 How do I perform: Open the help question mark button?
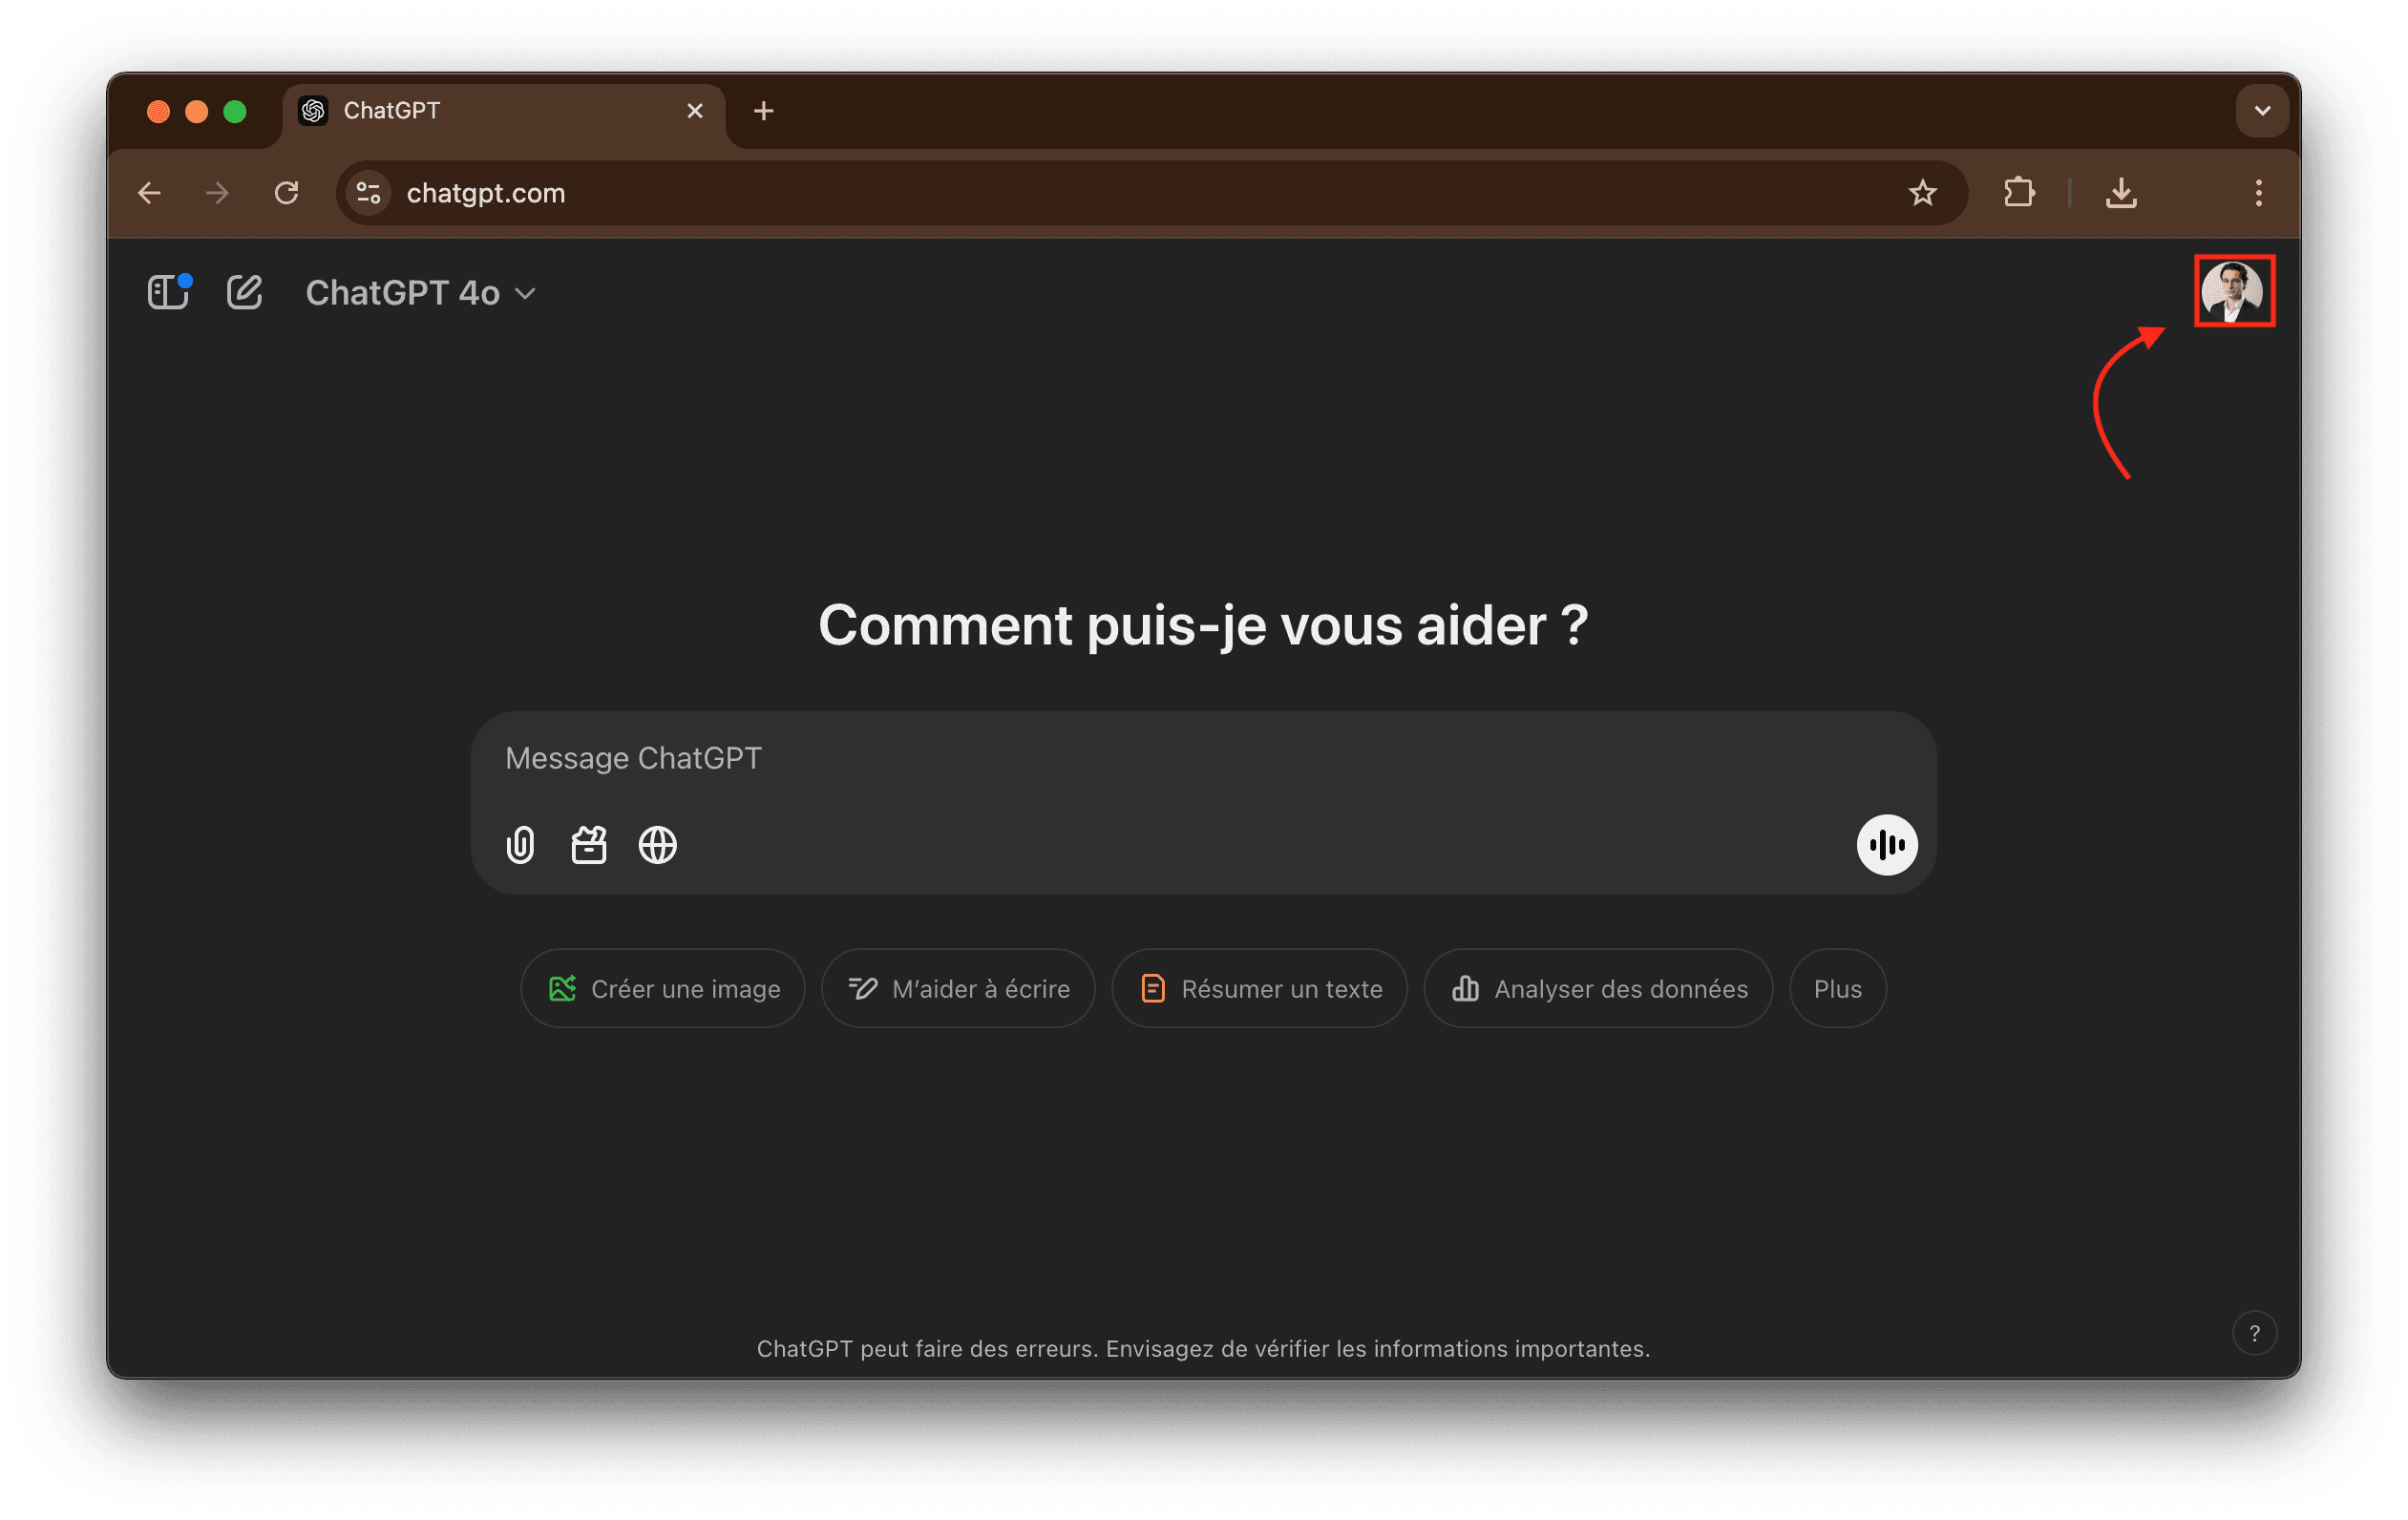[x=2254, y=1333]
